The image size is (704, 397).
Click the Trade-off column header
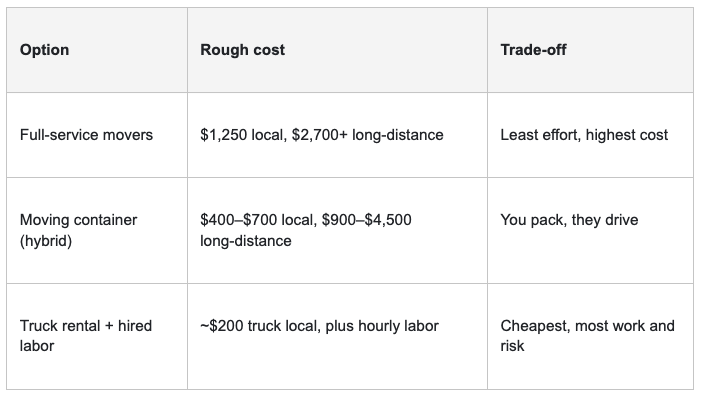coord(590,50)
